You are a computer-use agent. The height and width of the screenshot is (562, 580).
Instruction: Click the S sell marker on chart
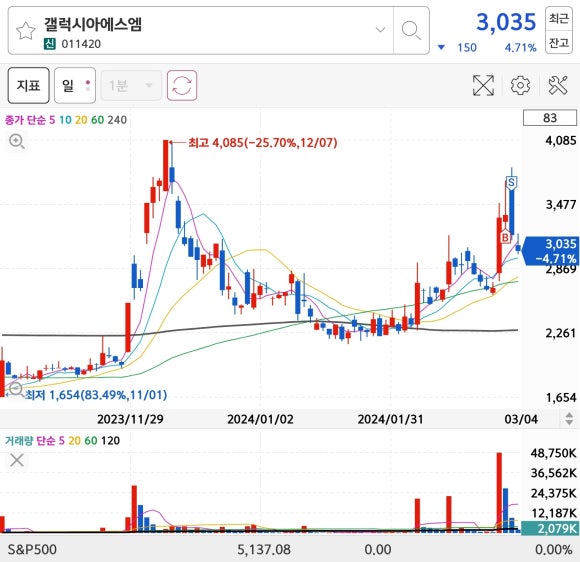pos(511,183)
